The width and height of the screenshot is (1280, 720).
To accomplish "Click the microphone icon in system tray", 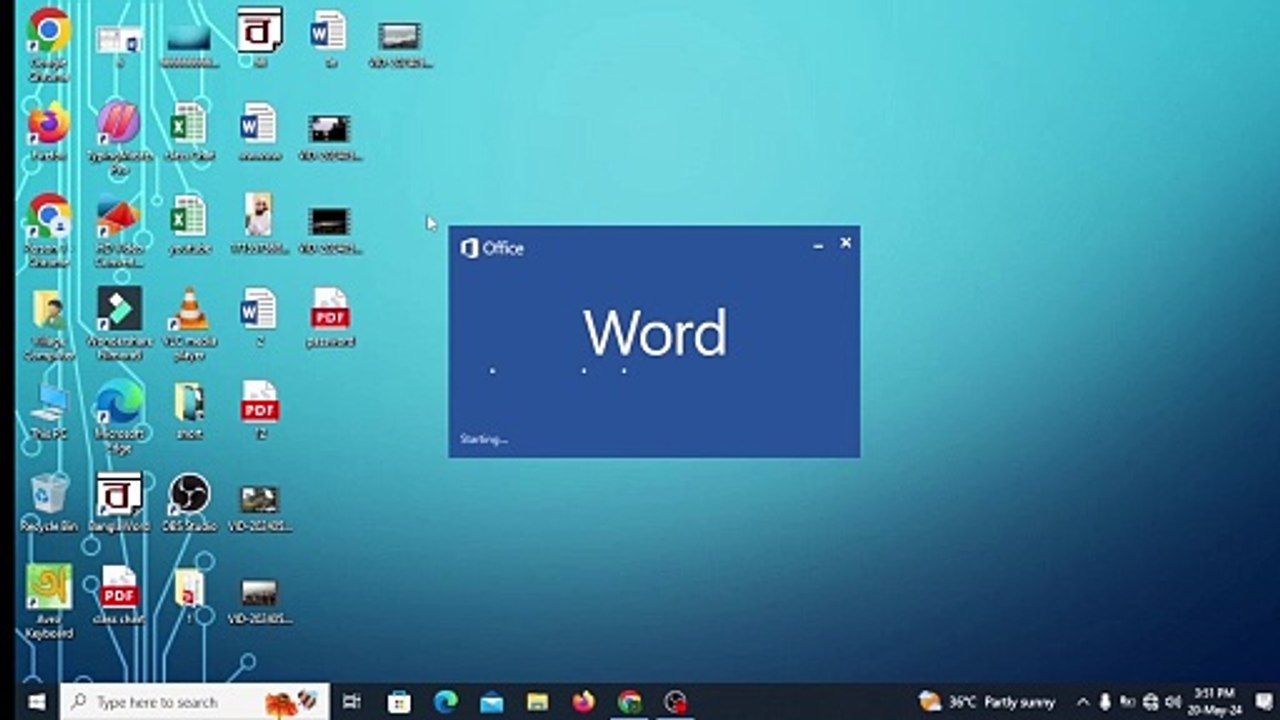I will pyautogui.click(x=1106, y=702).
